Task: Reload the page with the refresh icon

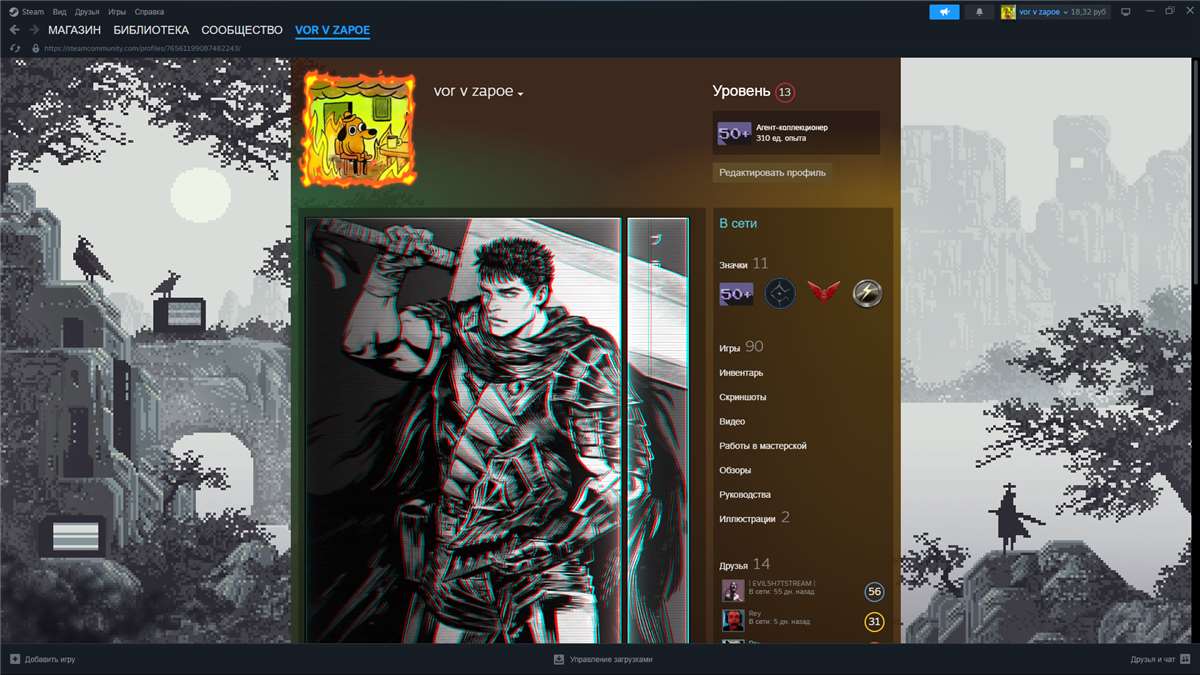Action: (14, 48)
